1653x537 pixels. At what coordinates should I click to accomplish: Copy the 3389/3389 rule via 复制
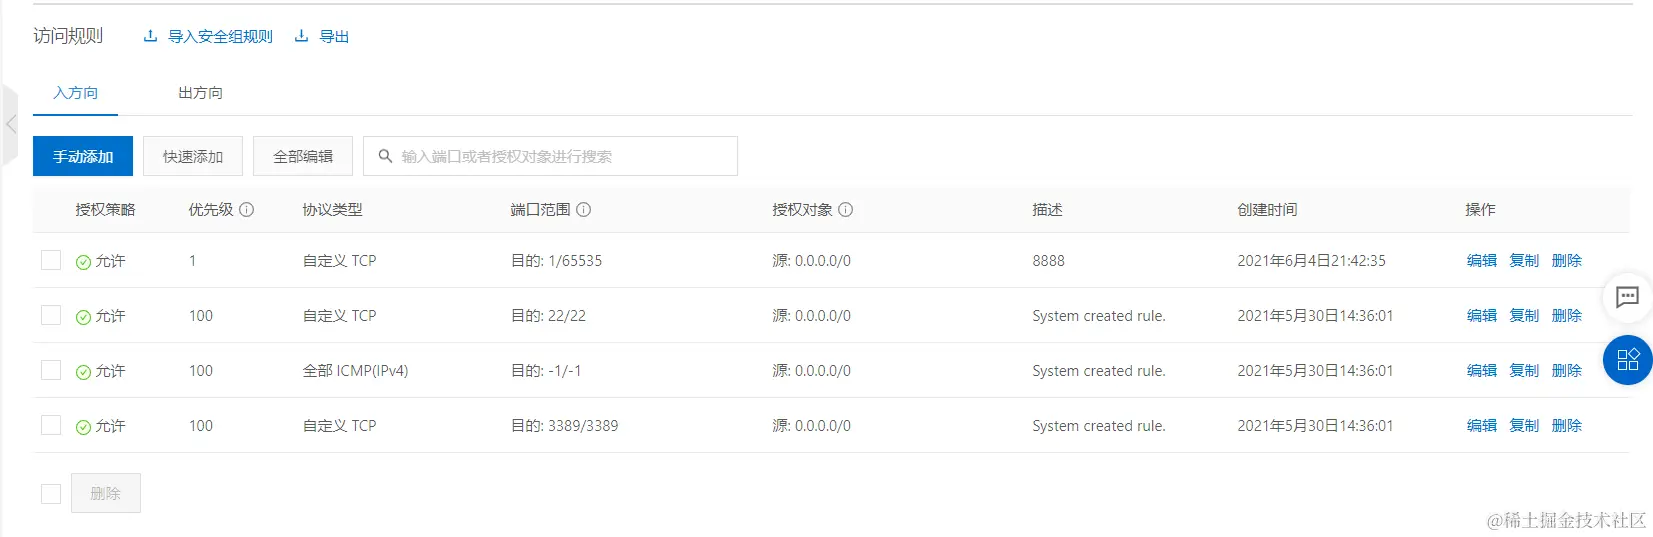click(x=1524, y=425)
